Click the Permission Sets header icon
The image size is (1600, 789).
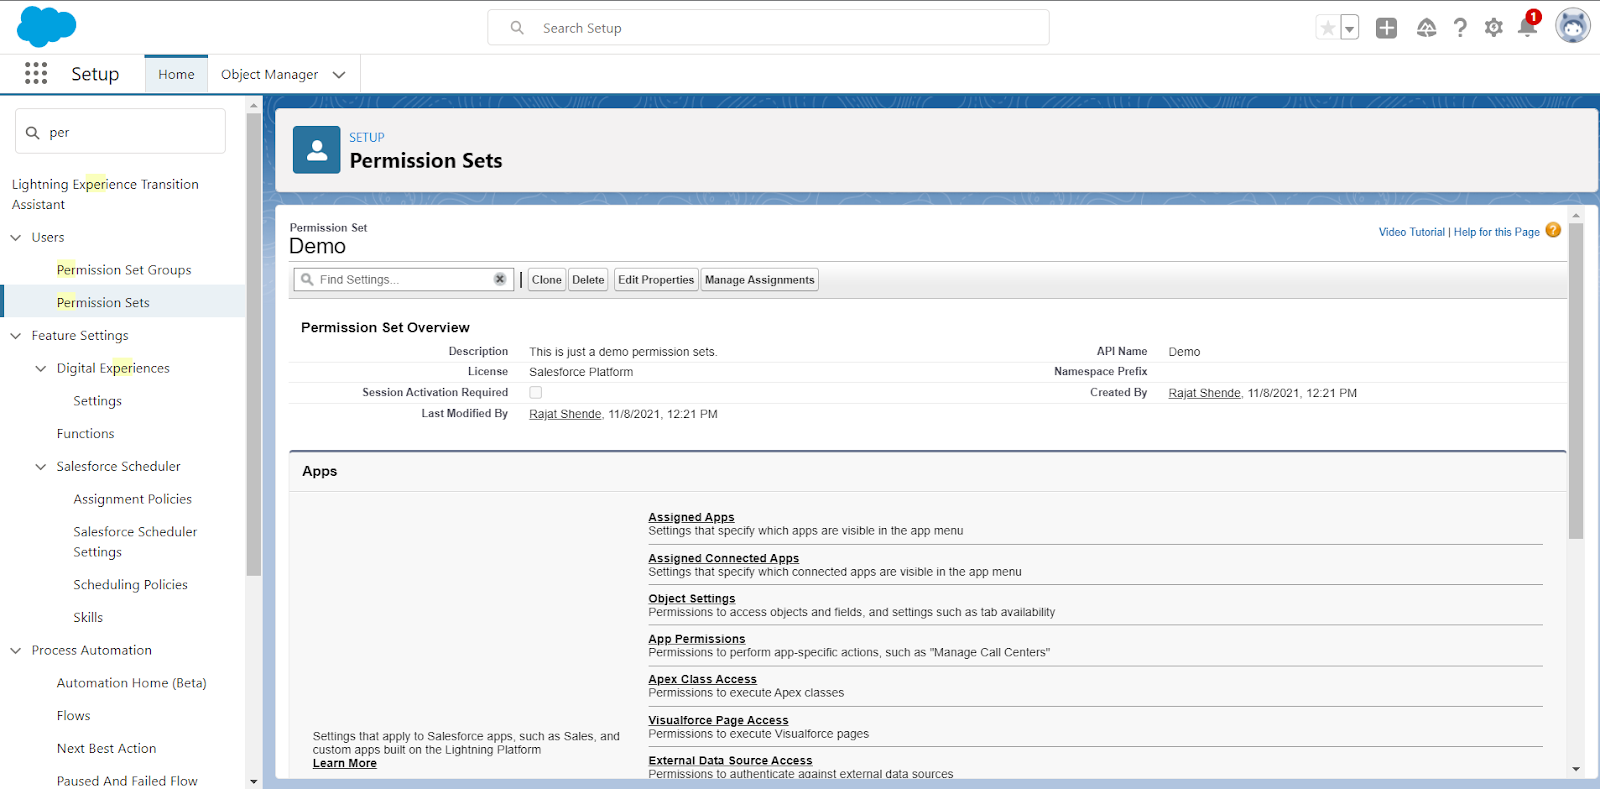(x=317, y=150)
